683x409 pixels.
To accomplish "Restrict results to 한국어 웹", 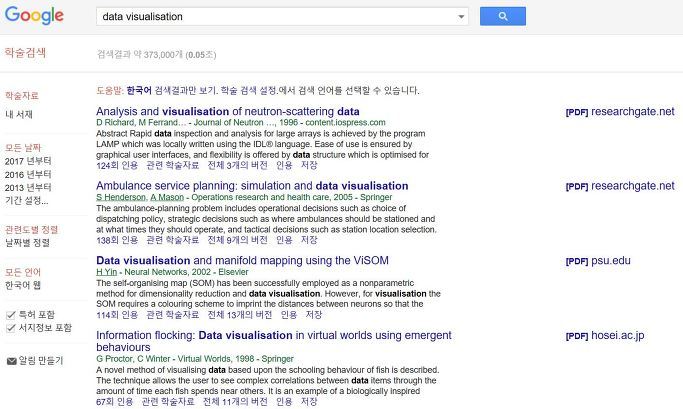I will click(x=23, y=285).
